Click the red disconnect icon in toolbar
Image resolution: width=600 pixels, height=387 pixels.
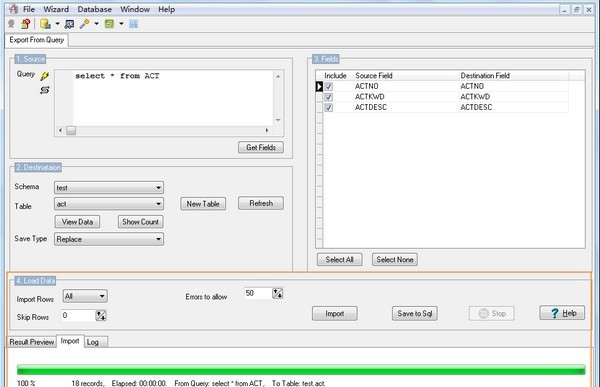point(26,24)
